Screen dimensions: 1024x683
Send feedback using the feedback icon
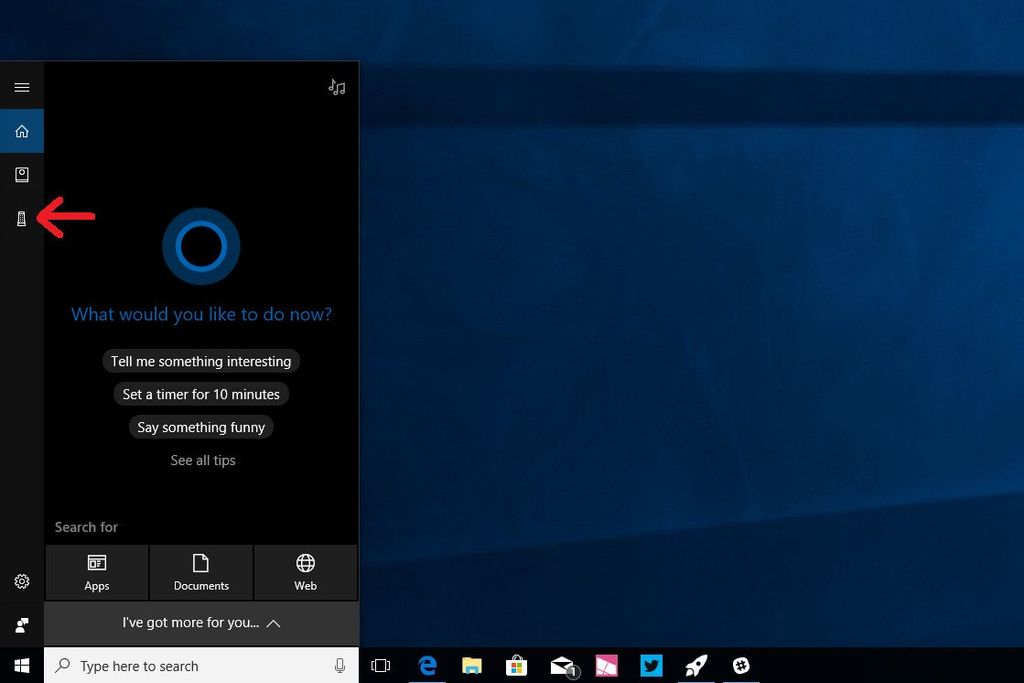coord(21,624)
